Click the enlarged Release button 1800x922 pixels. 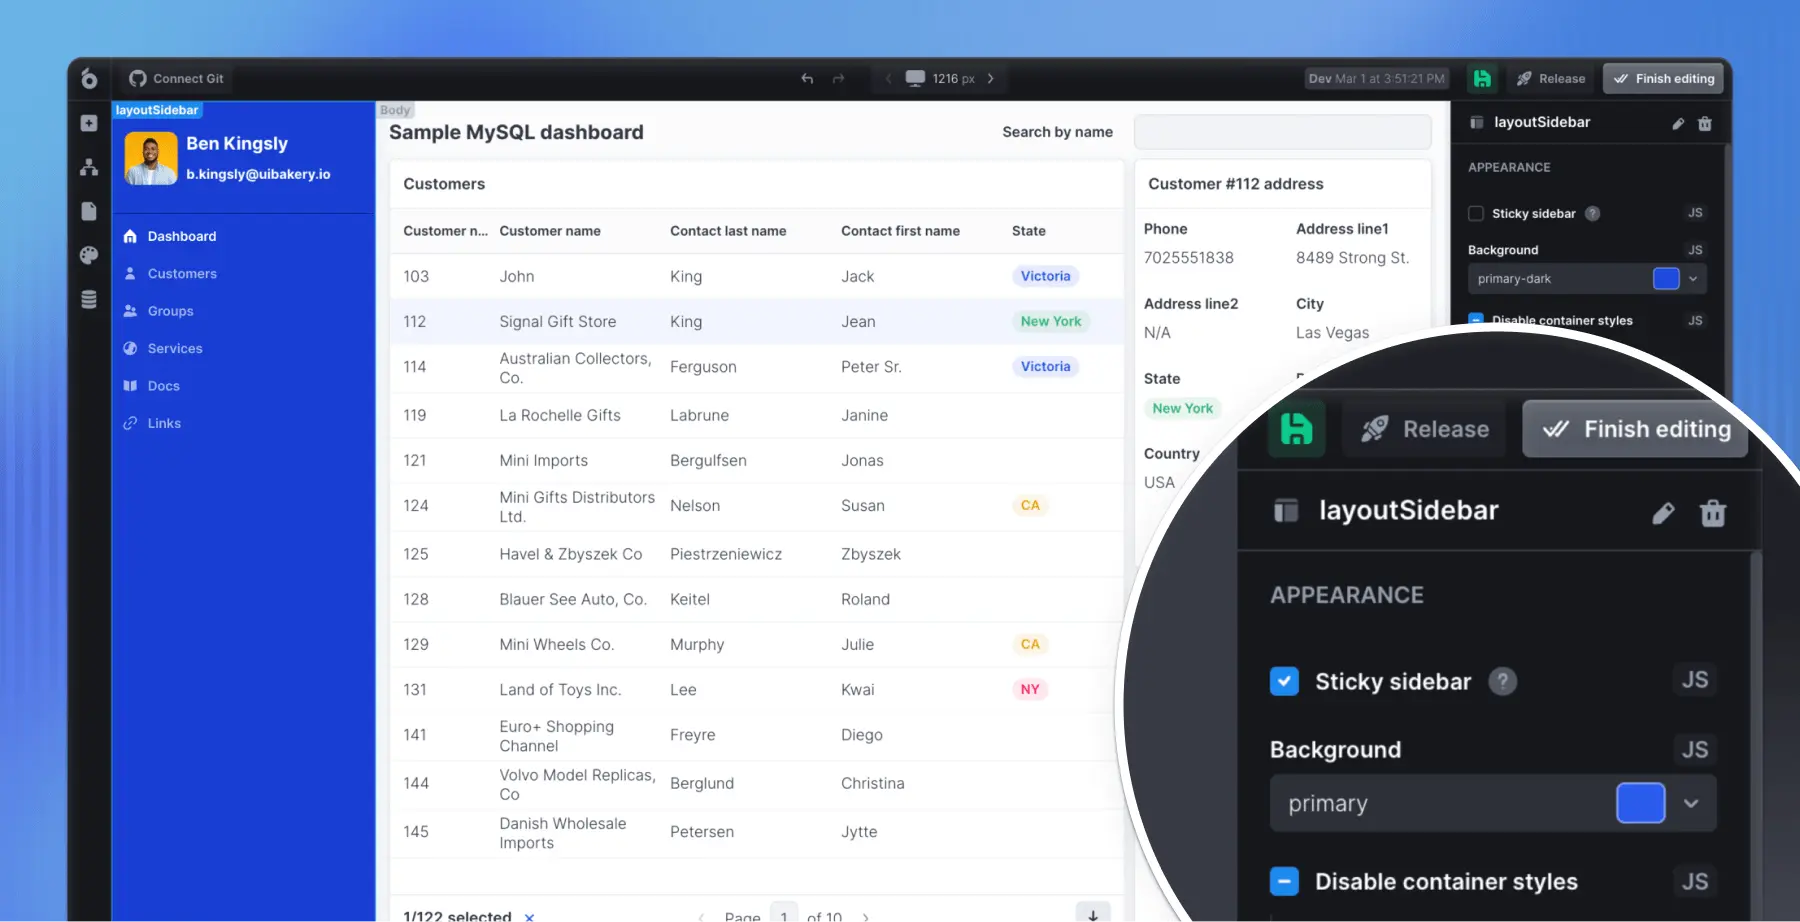1424,429
